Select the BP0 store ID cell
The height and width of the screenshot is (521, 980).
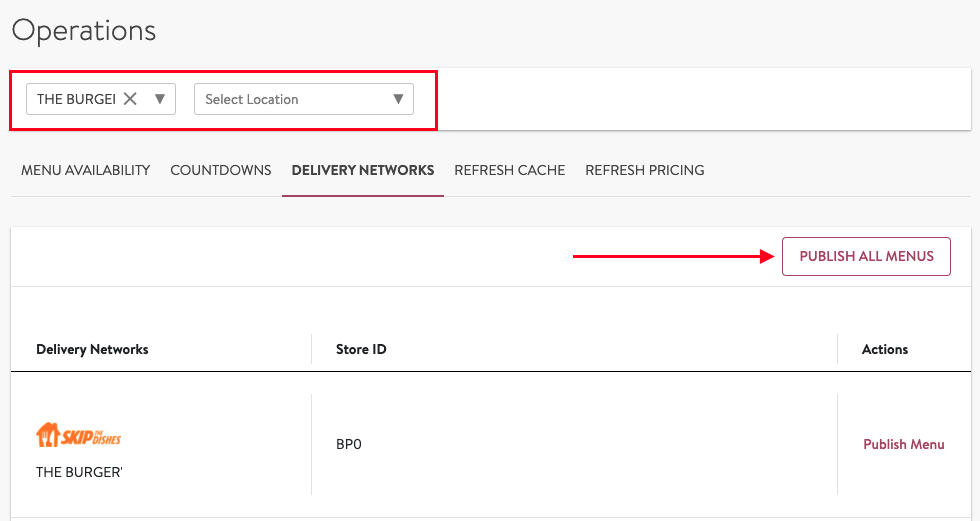tap(349, 444)
